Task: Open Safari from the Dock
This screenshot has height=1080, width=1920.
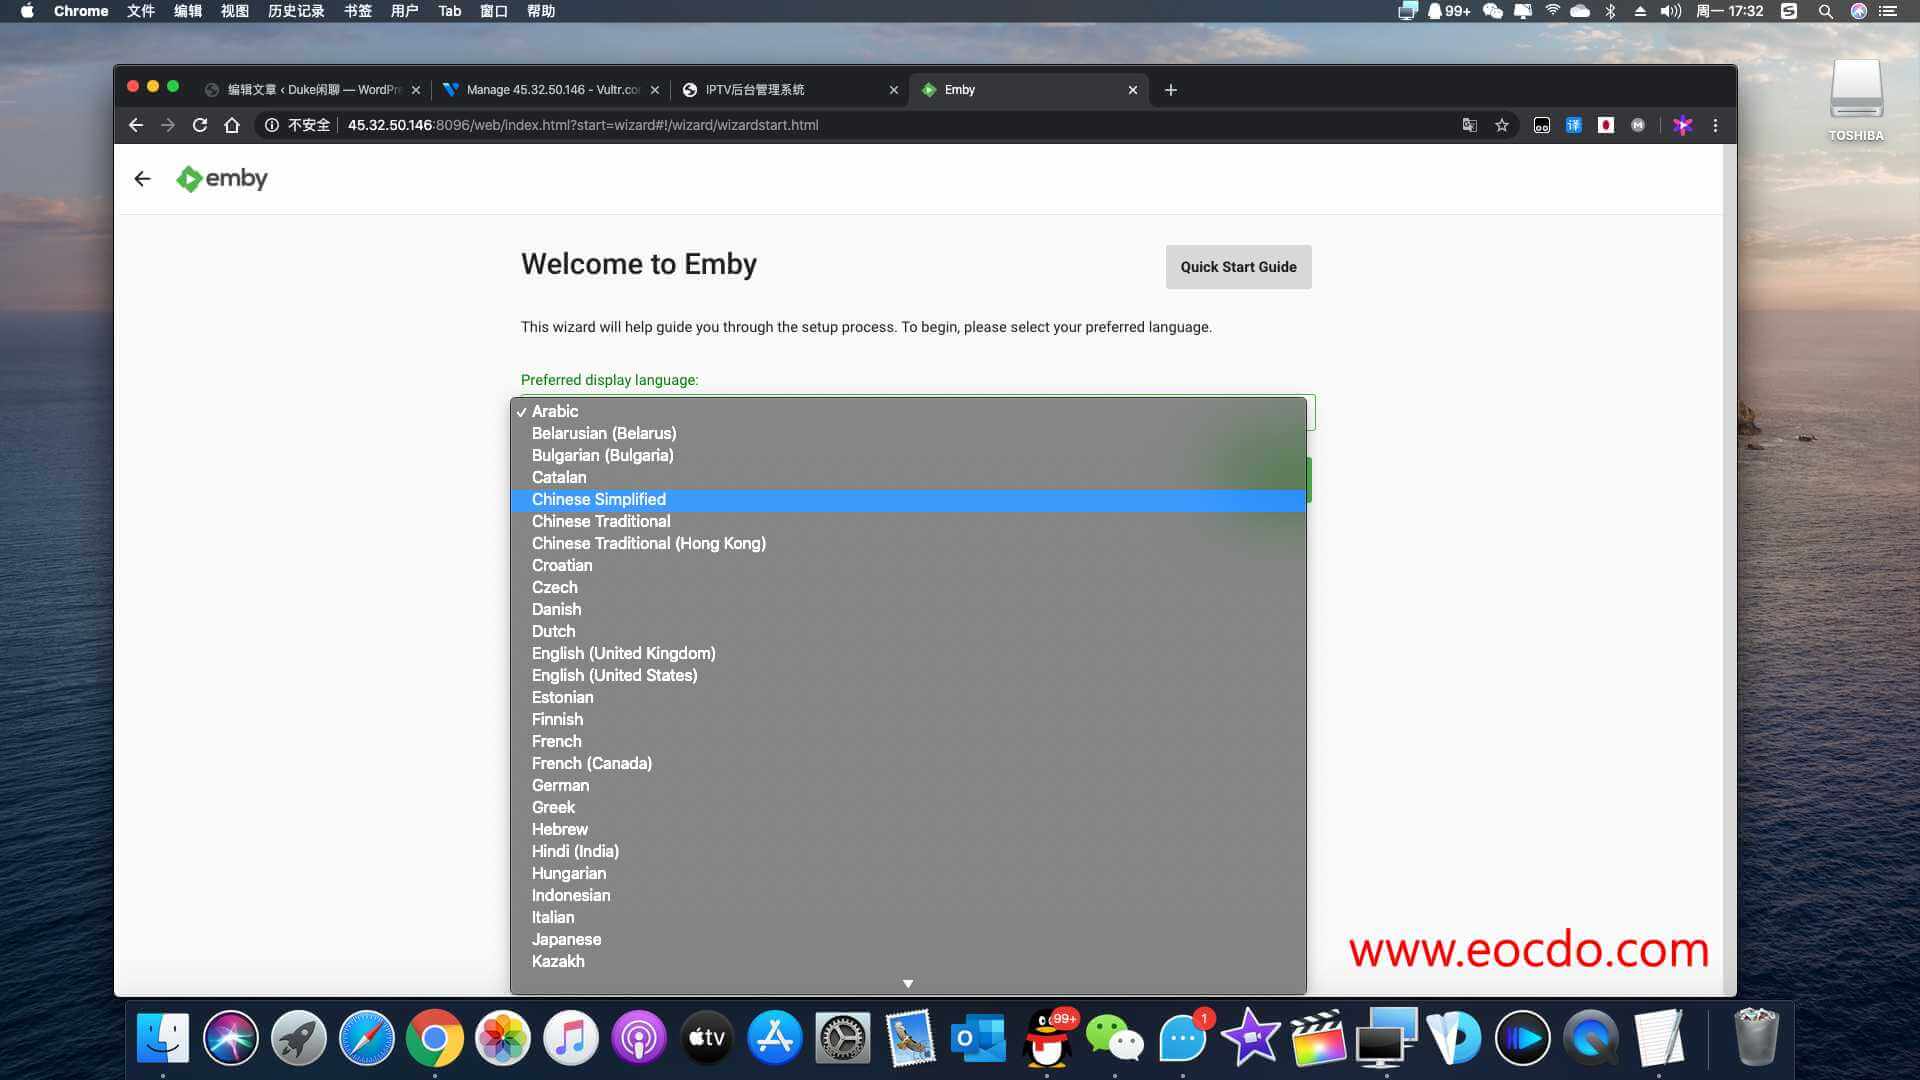Action: 366,1038
